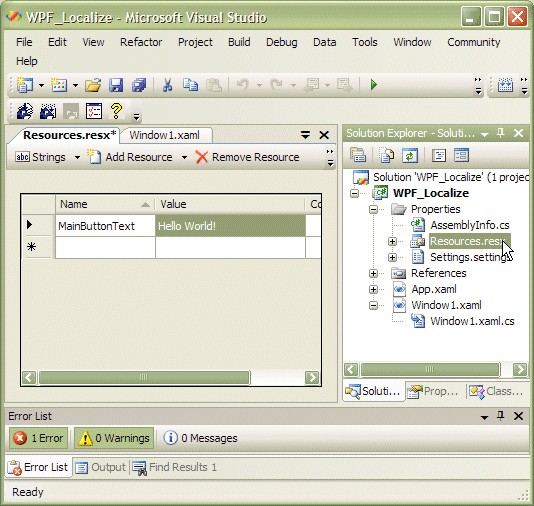Toggle the 0 Warnings filter button
Viewport: 534px width, 506px height.
(x=114, y=438)
